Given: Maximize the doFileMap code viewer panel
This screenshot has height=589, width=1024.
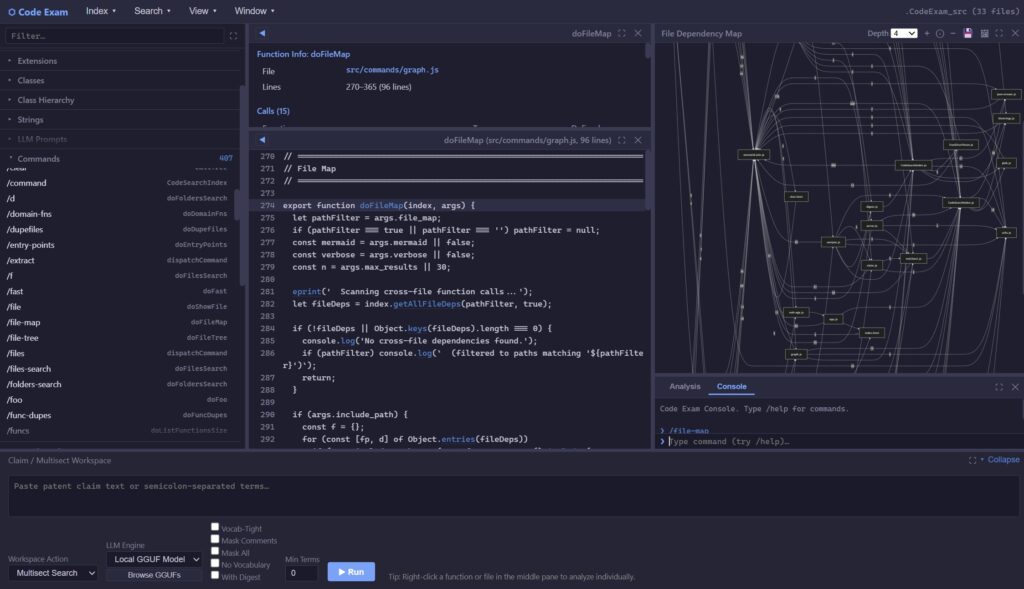Looking at the screenshot, I should 622,140.
